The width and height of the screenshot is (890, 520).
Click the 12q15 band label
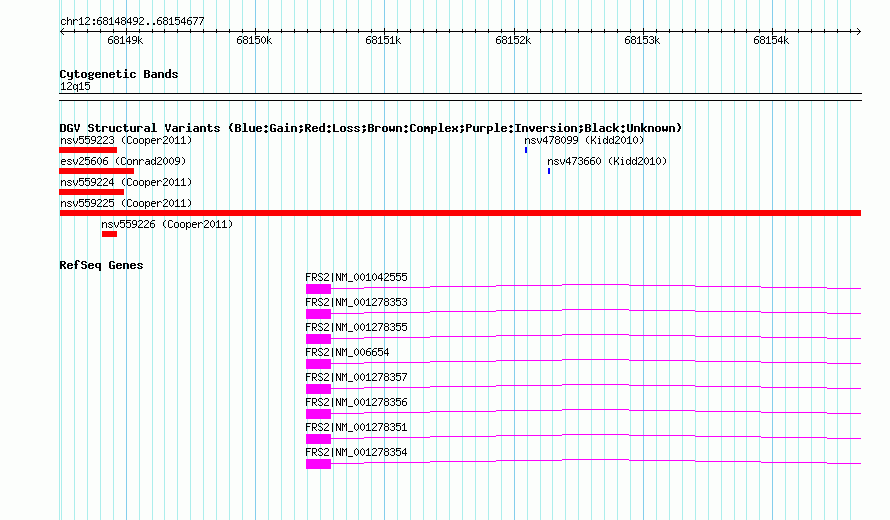[75, 86]
